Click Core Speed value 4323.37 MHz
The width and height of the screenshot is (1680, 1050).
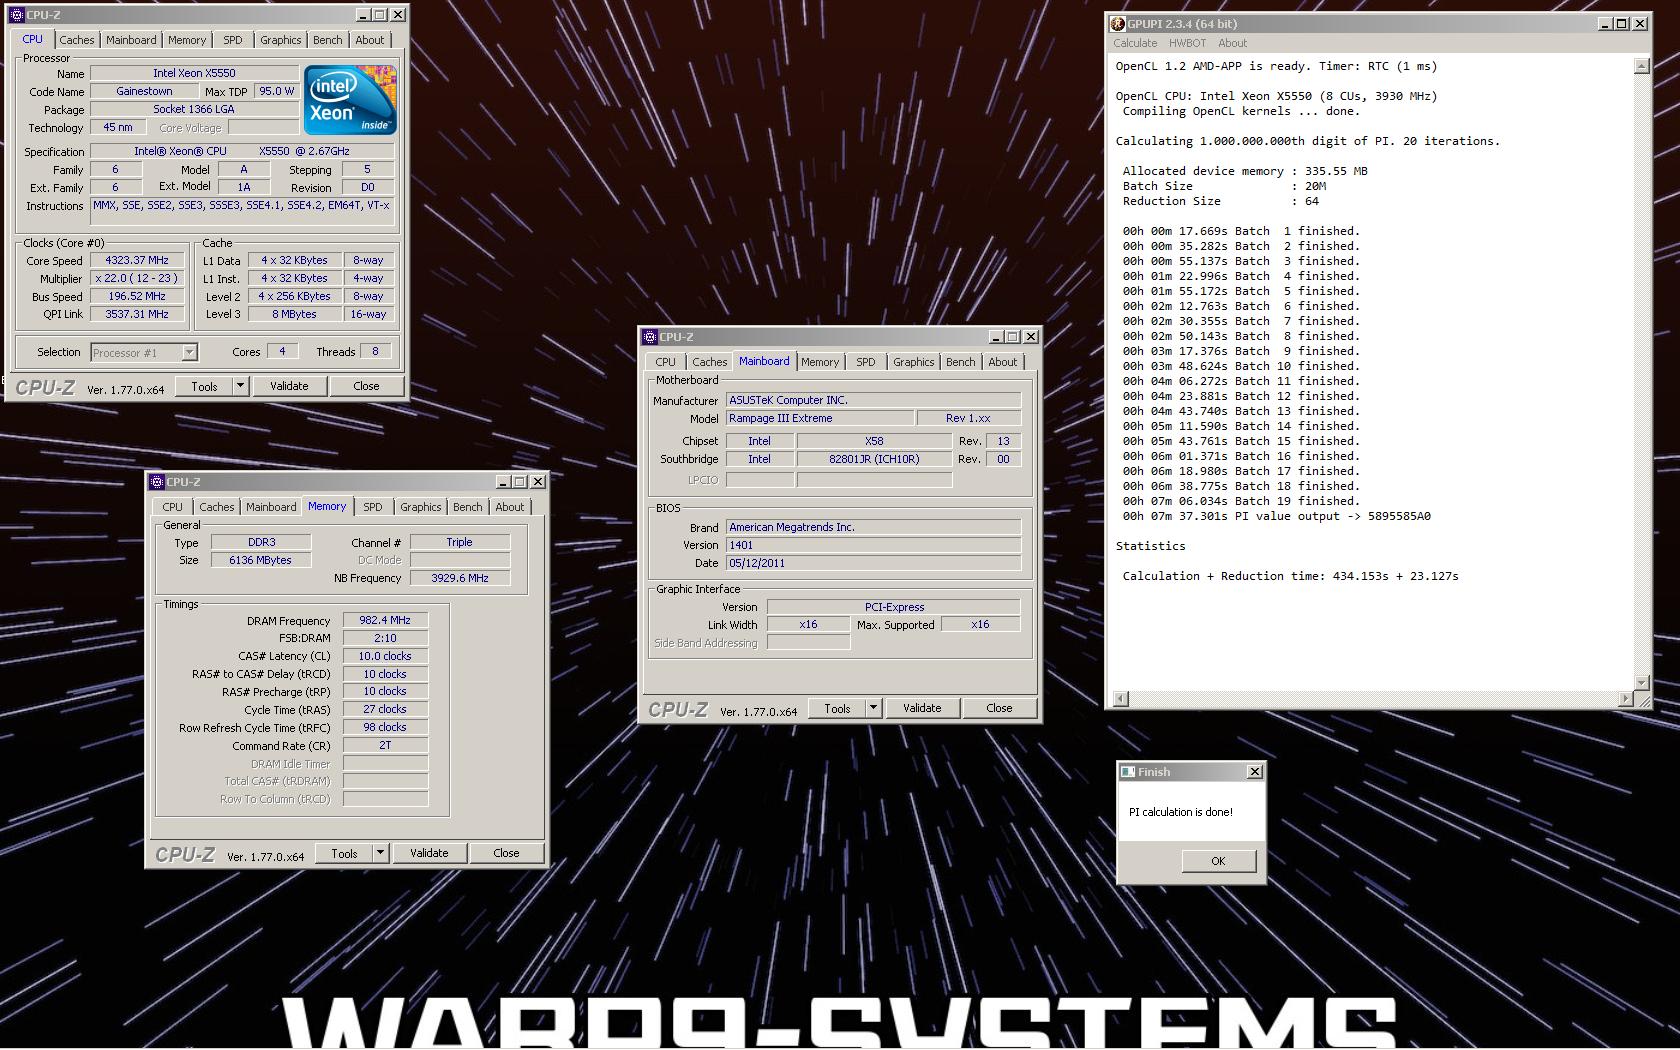tap(137, 260)
